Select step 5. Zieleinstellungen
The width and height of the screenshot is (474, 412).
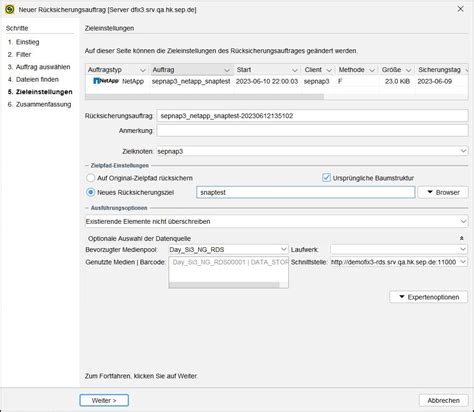(40, 92)
